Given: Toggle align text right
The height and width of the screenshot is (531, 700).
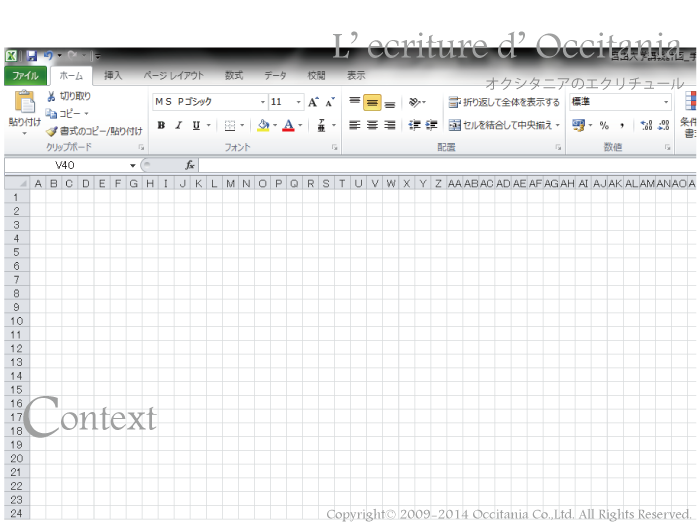Looking at the screenshot, I should (390, 125).
